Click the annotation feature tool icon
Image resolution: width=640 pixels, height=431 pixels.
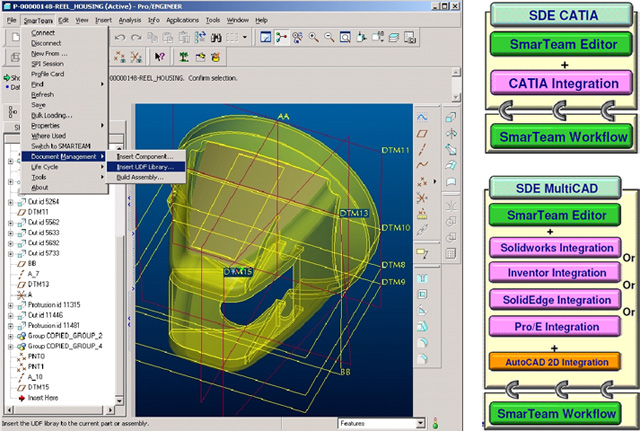[x=422, y=253]
